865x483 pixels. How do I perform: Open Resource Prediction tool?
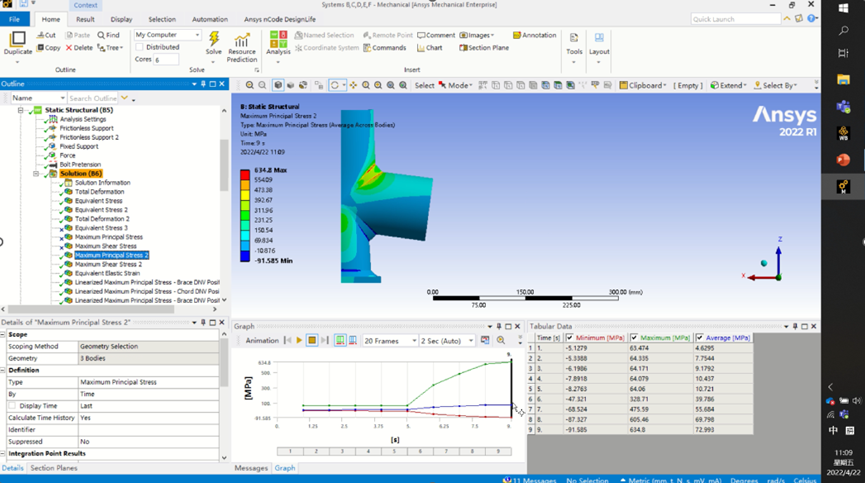pyautogui.click(x=242, y=48)
